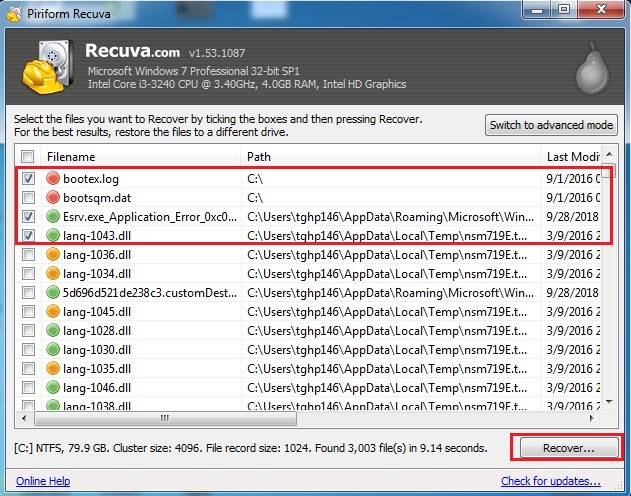Select the lang-1046.dll filename
This screenshot has height=496, width=631.
pyautogui.click(x=97, y=388)
